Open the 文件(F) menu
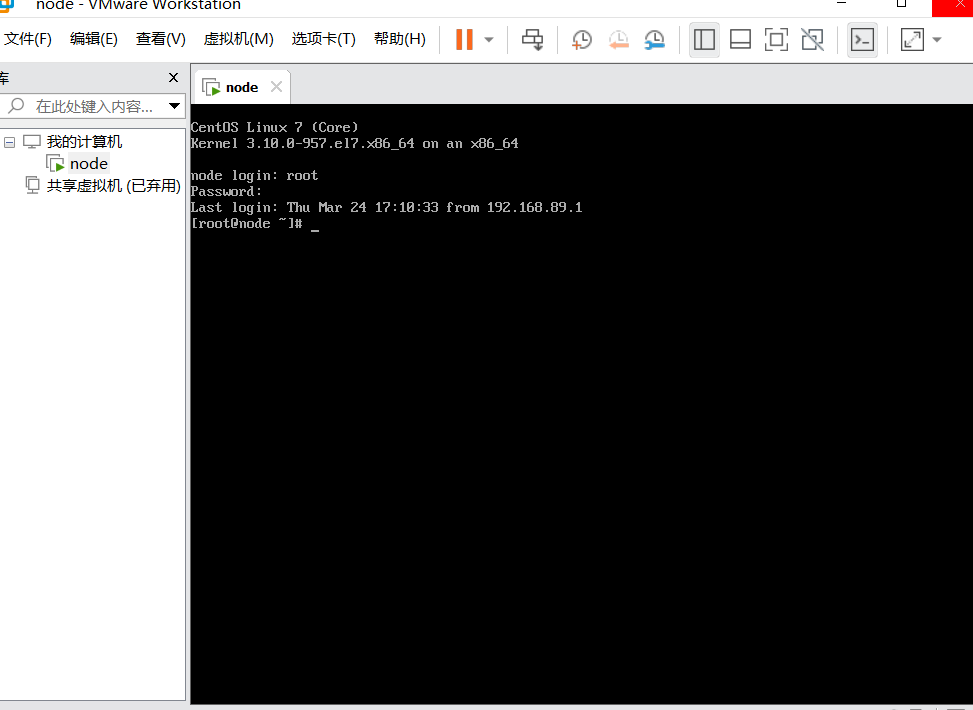973x710 pixels. [28, 39]
